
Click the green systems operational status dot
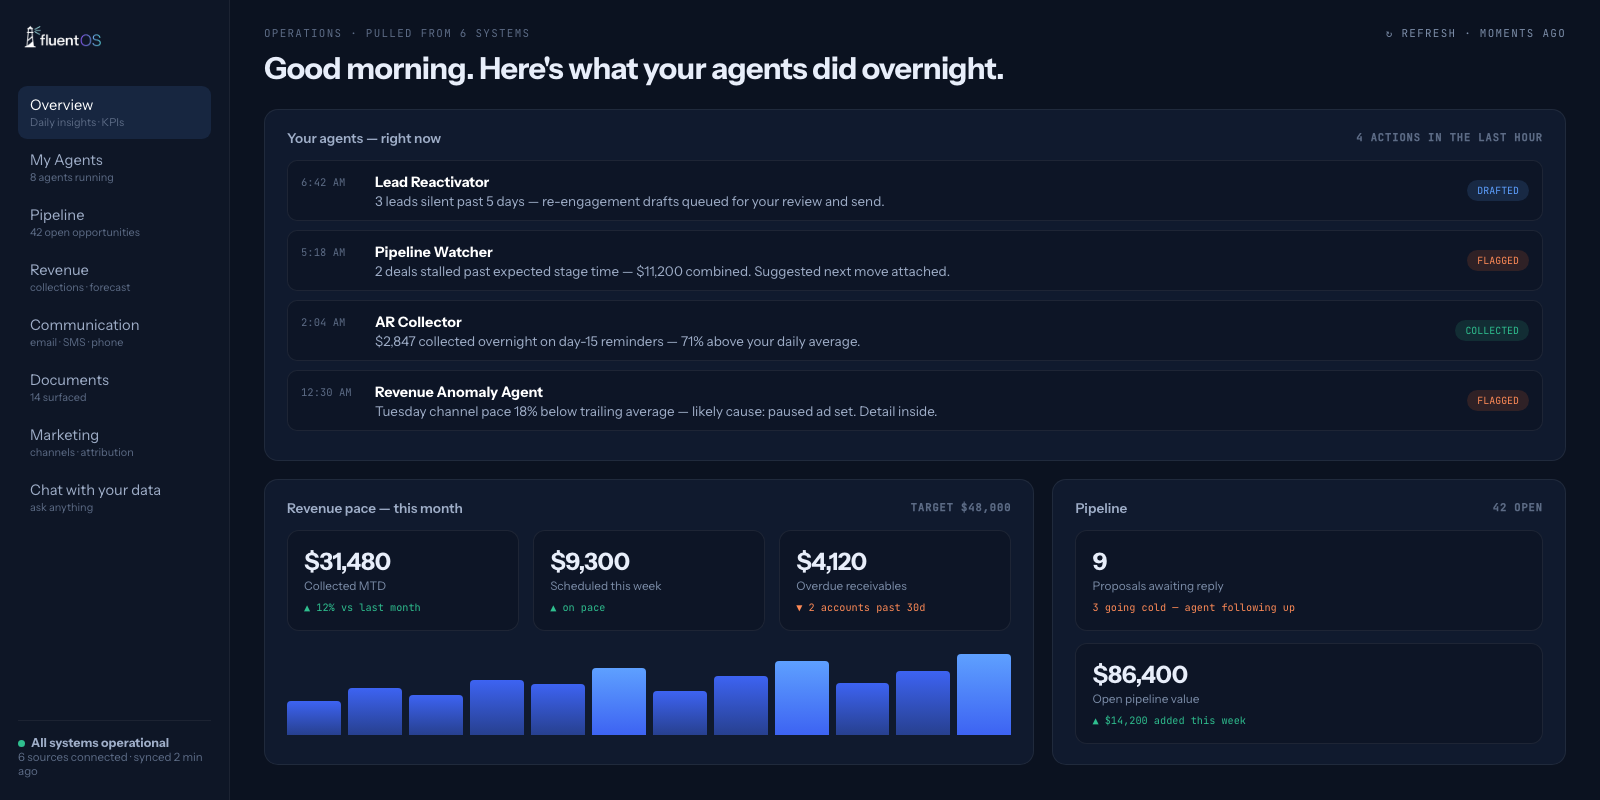tap(21, 743)
